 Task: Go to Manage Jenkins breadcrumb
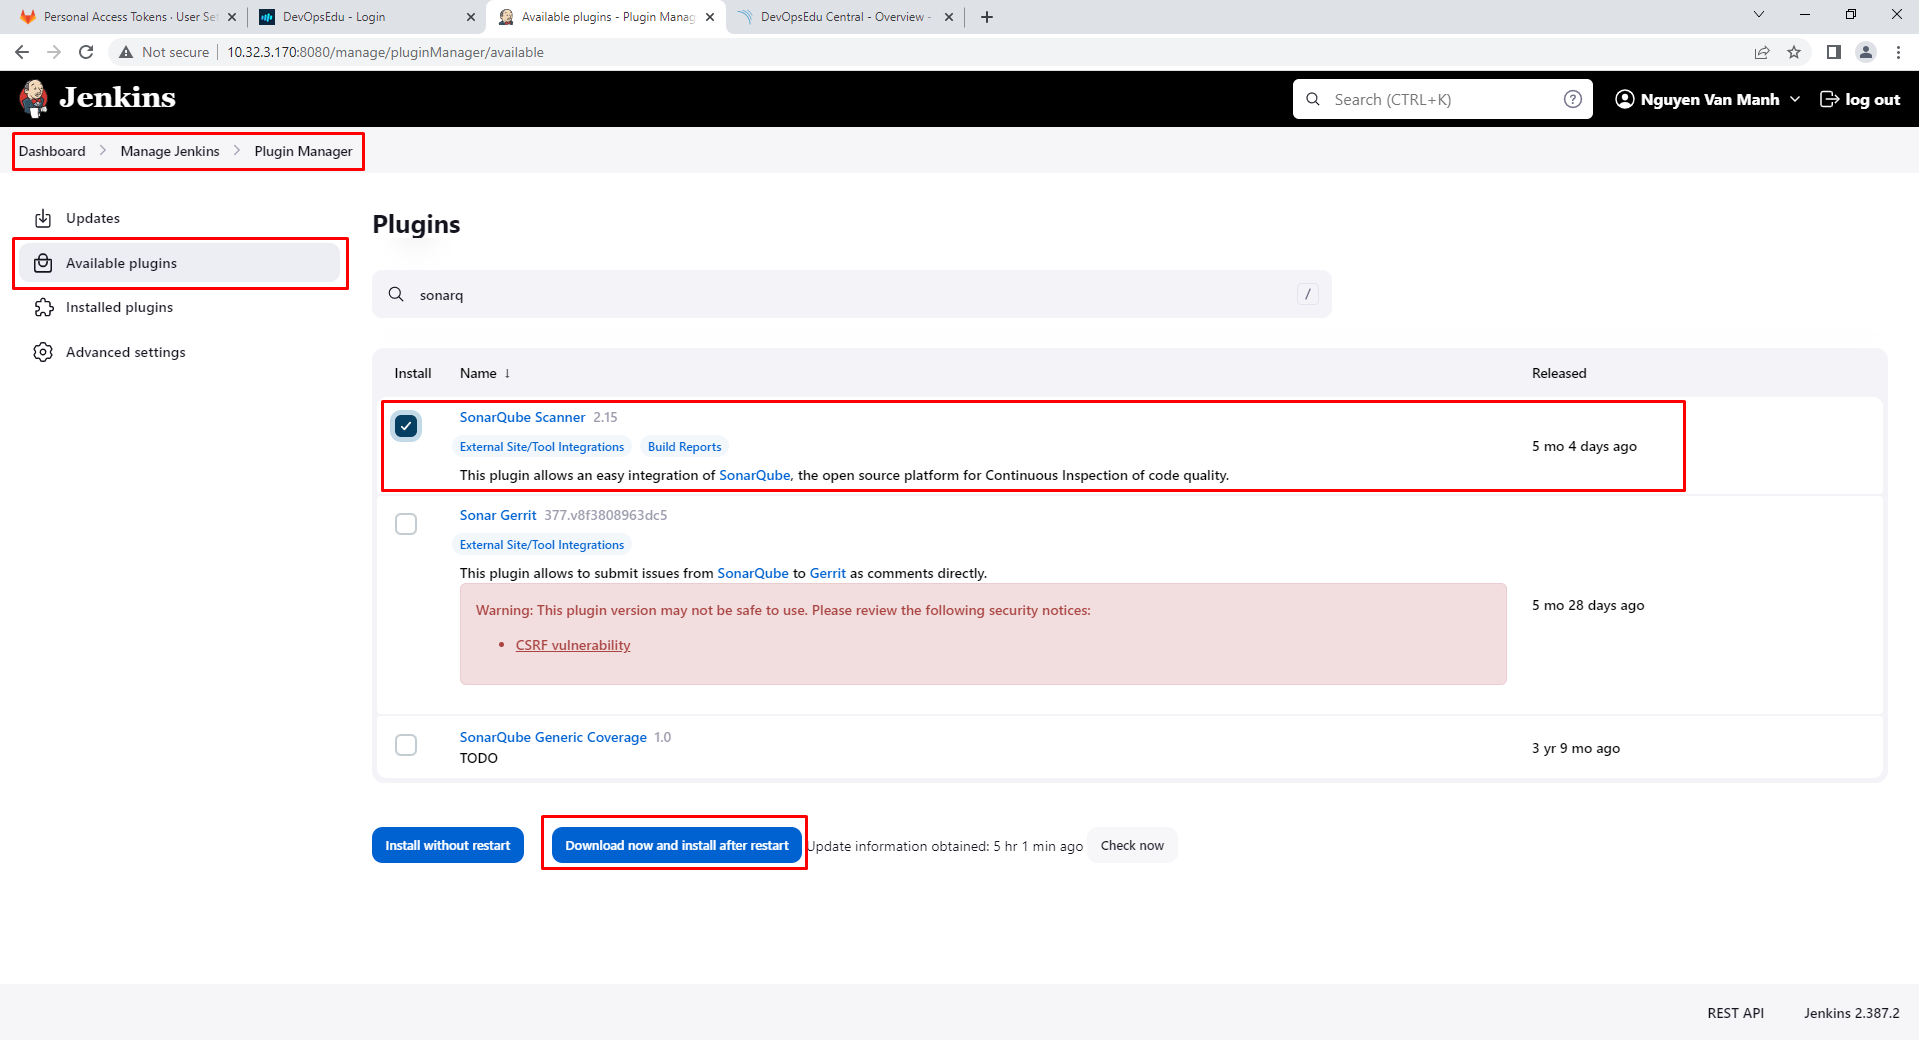(170, 151)
